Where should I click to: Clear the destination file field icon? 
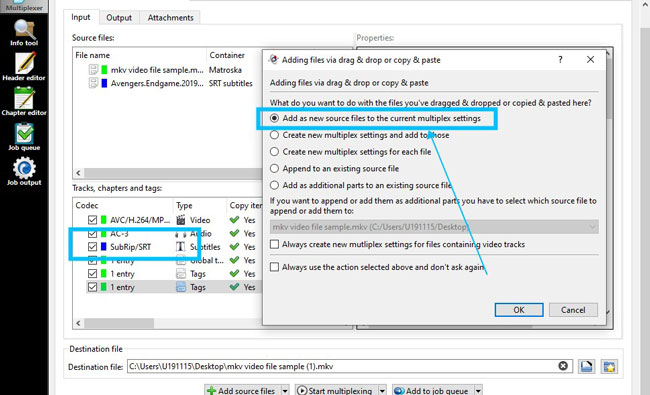click(563, 366)
